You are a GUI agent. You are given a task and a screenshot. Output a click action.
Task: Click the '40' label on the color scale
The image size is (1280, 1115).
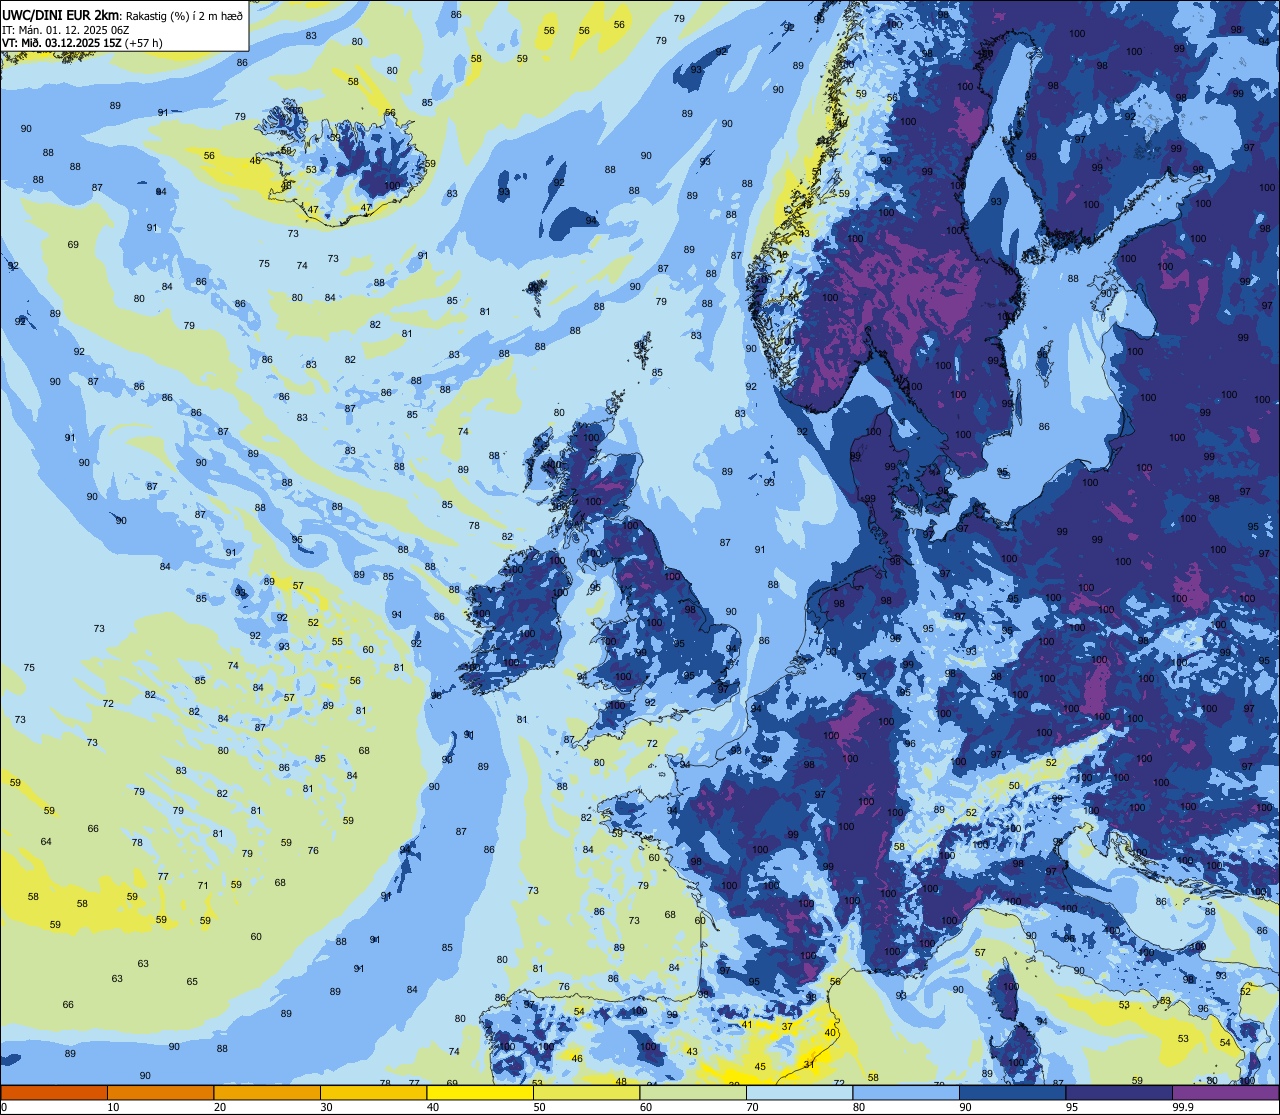pos(433,1107)
